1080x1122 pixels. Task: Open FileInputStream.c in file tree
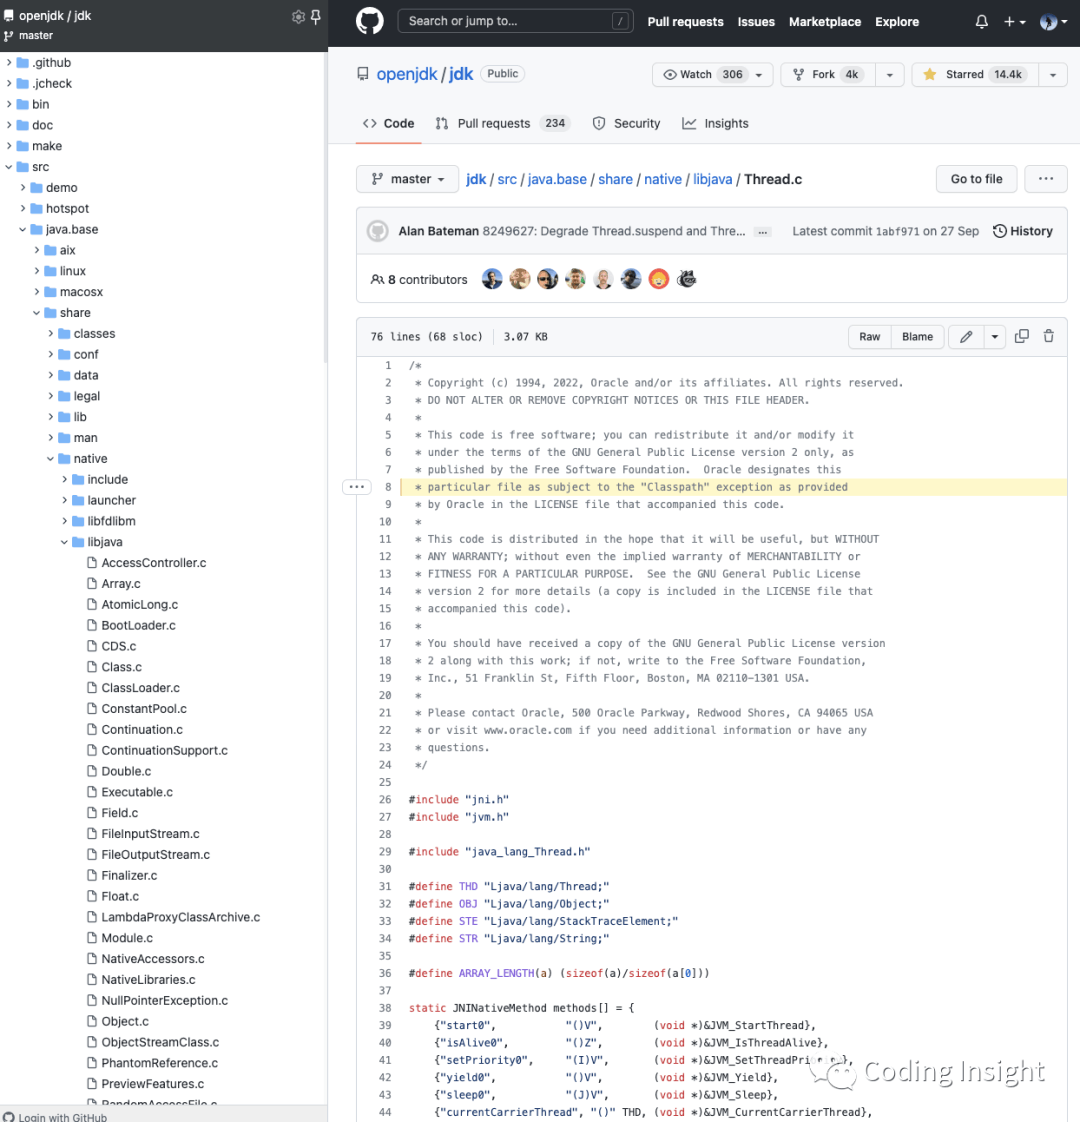tap(150, 834)
